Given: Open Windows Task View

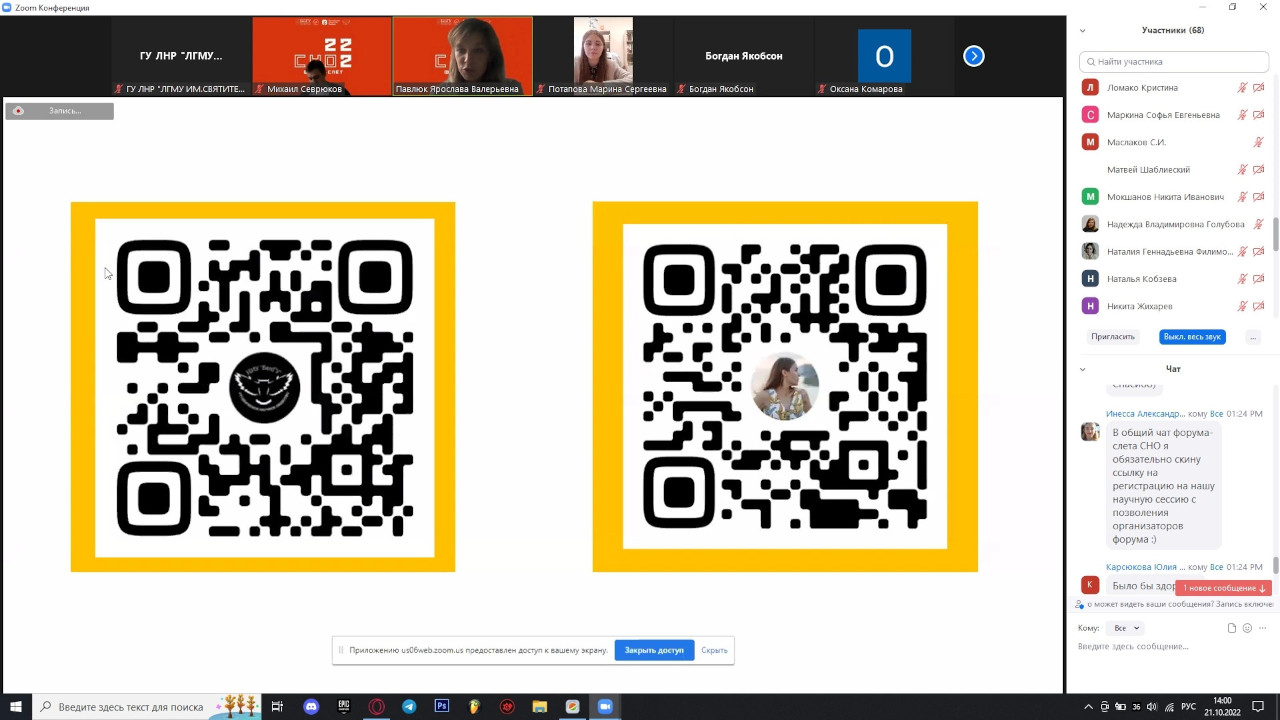Looking at the screenshot, I should pos(278,707).
